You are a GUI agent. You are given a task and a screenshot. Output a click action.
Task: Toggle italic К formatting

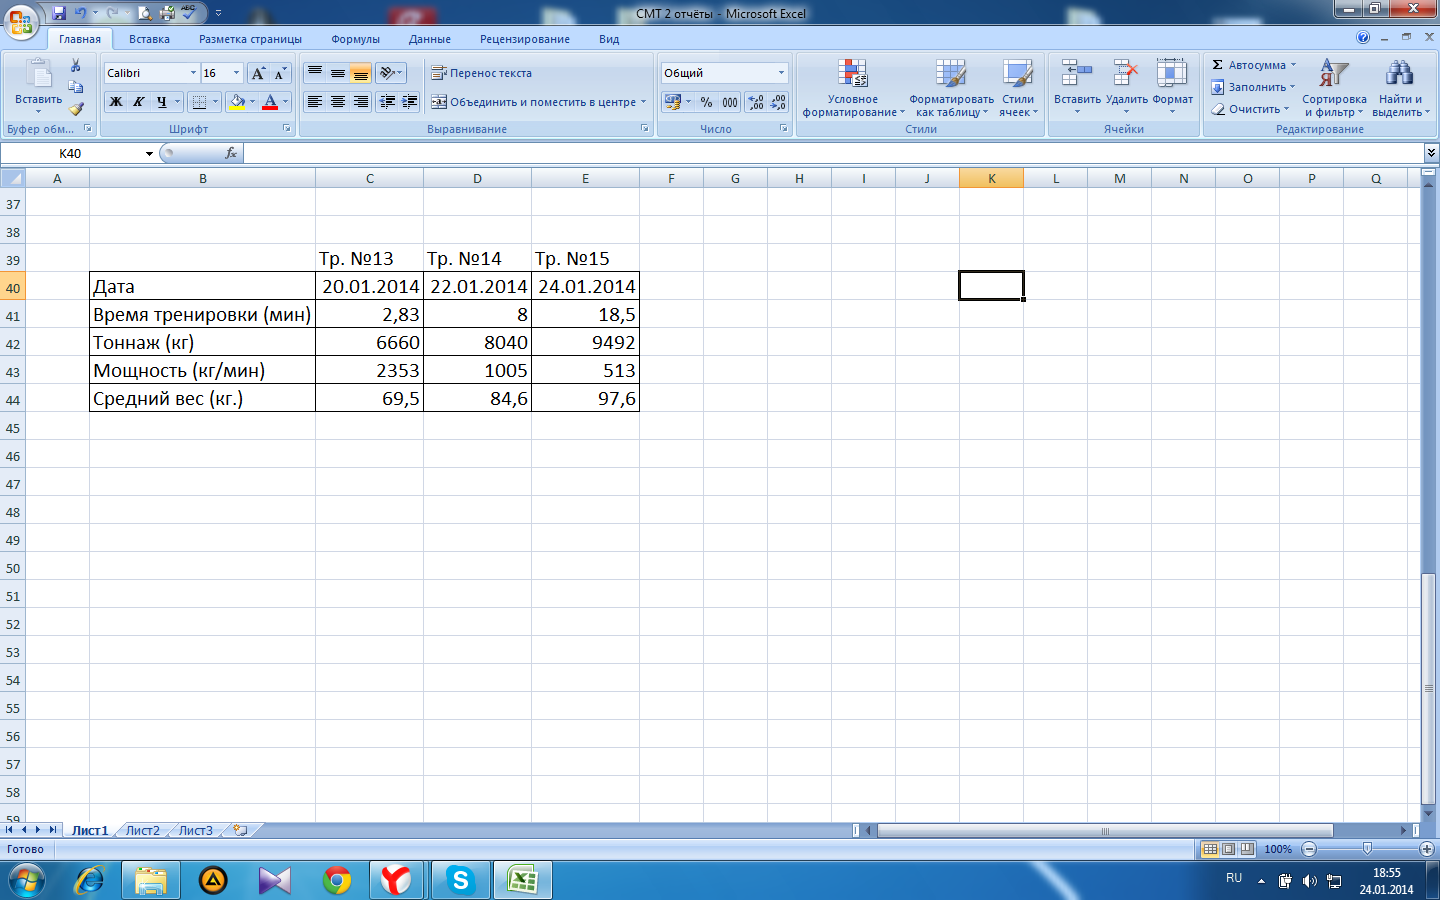[x=139, y=102]
